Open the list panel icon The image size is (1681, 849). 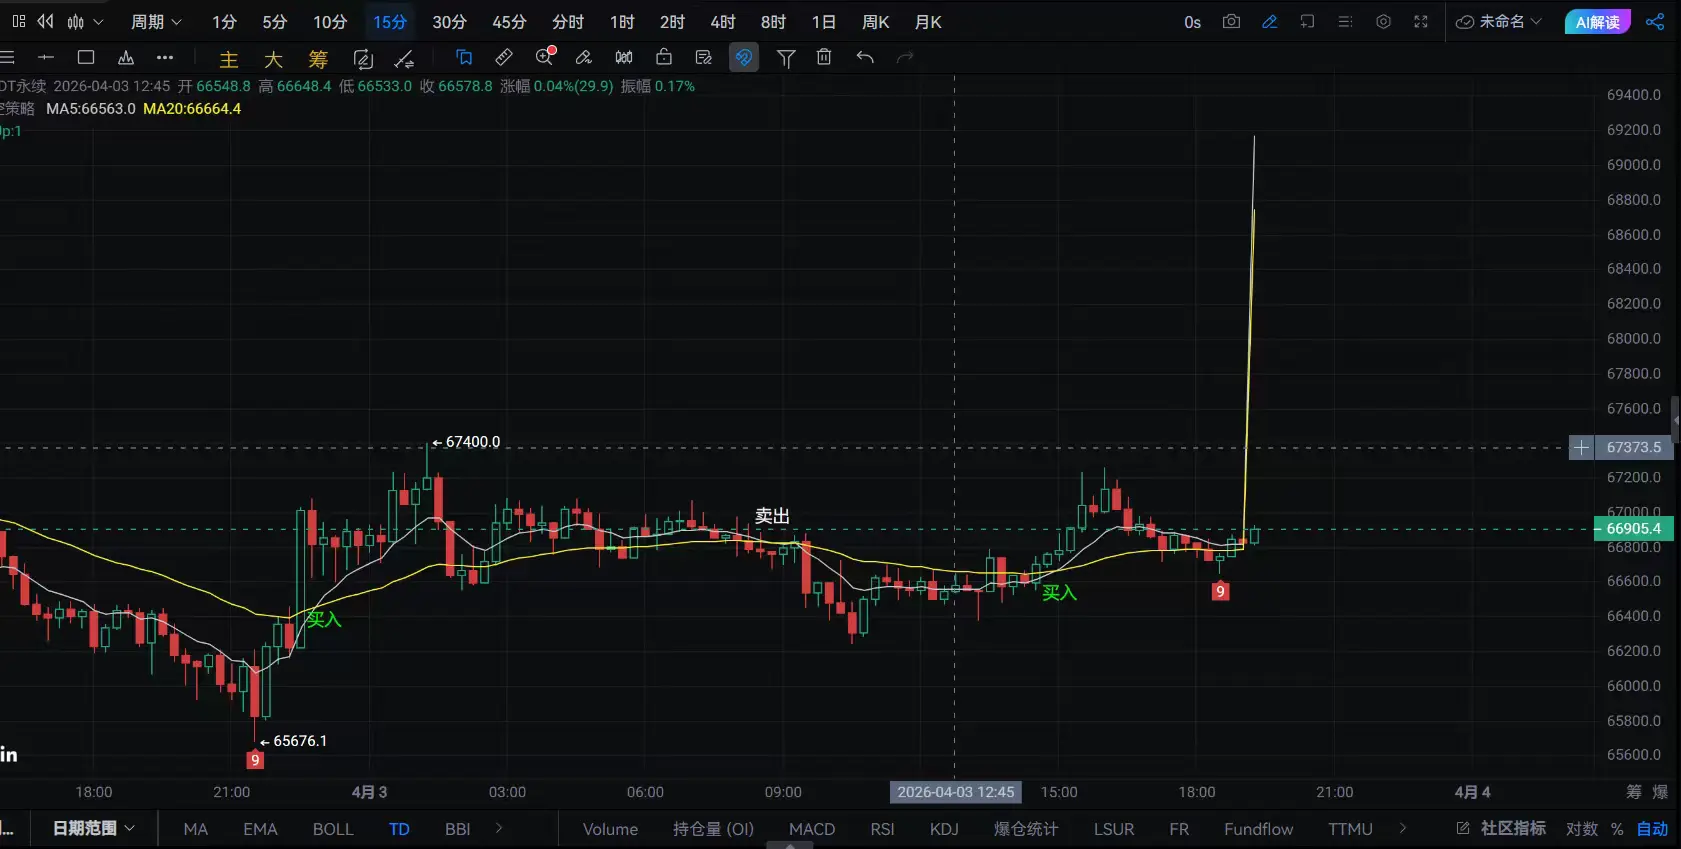click(x=1345, y=21)
